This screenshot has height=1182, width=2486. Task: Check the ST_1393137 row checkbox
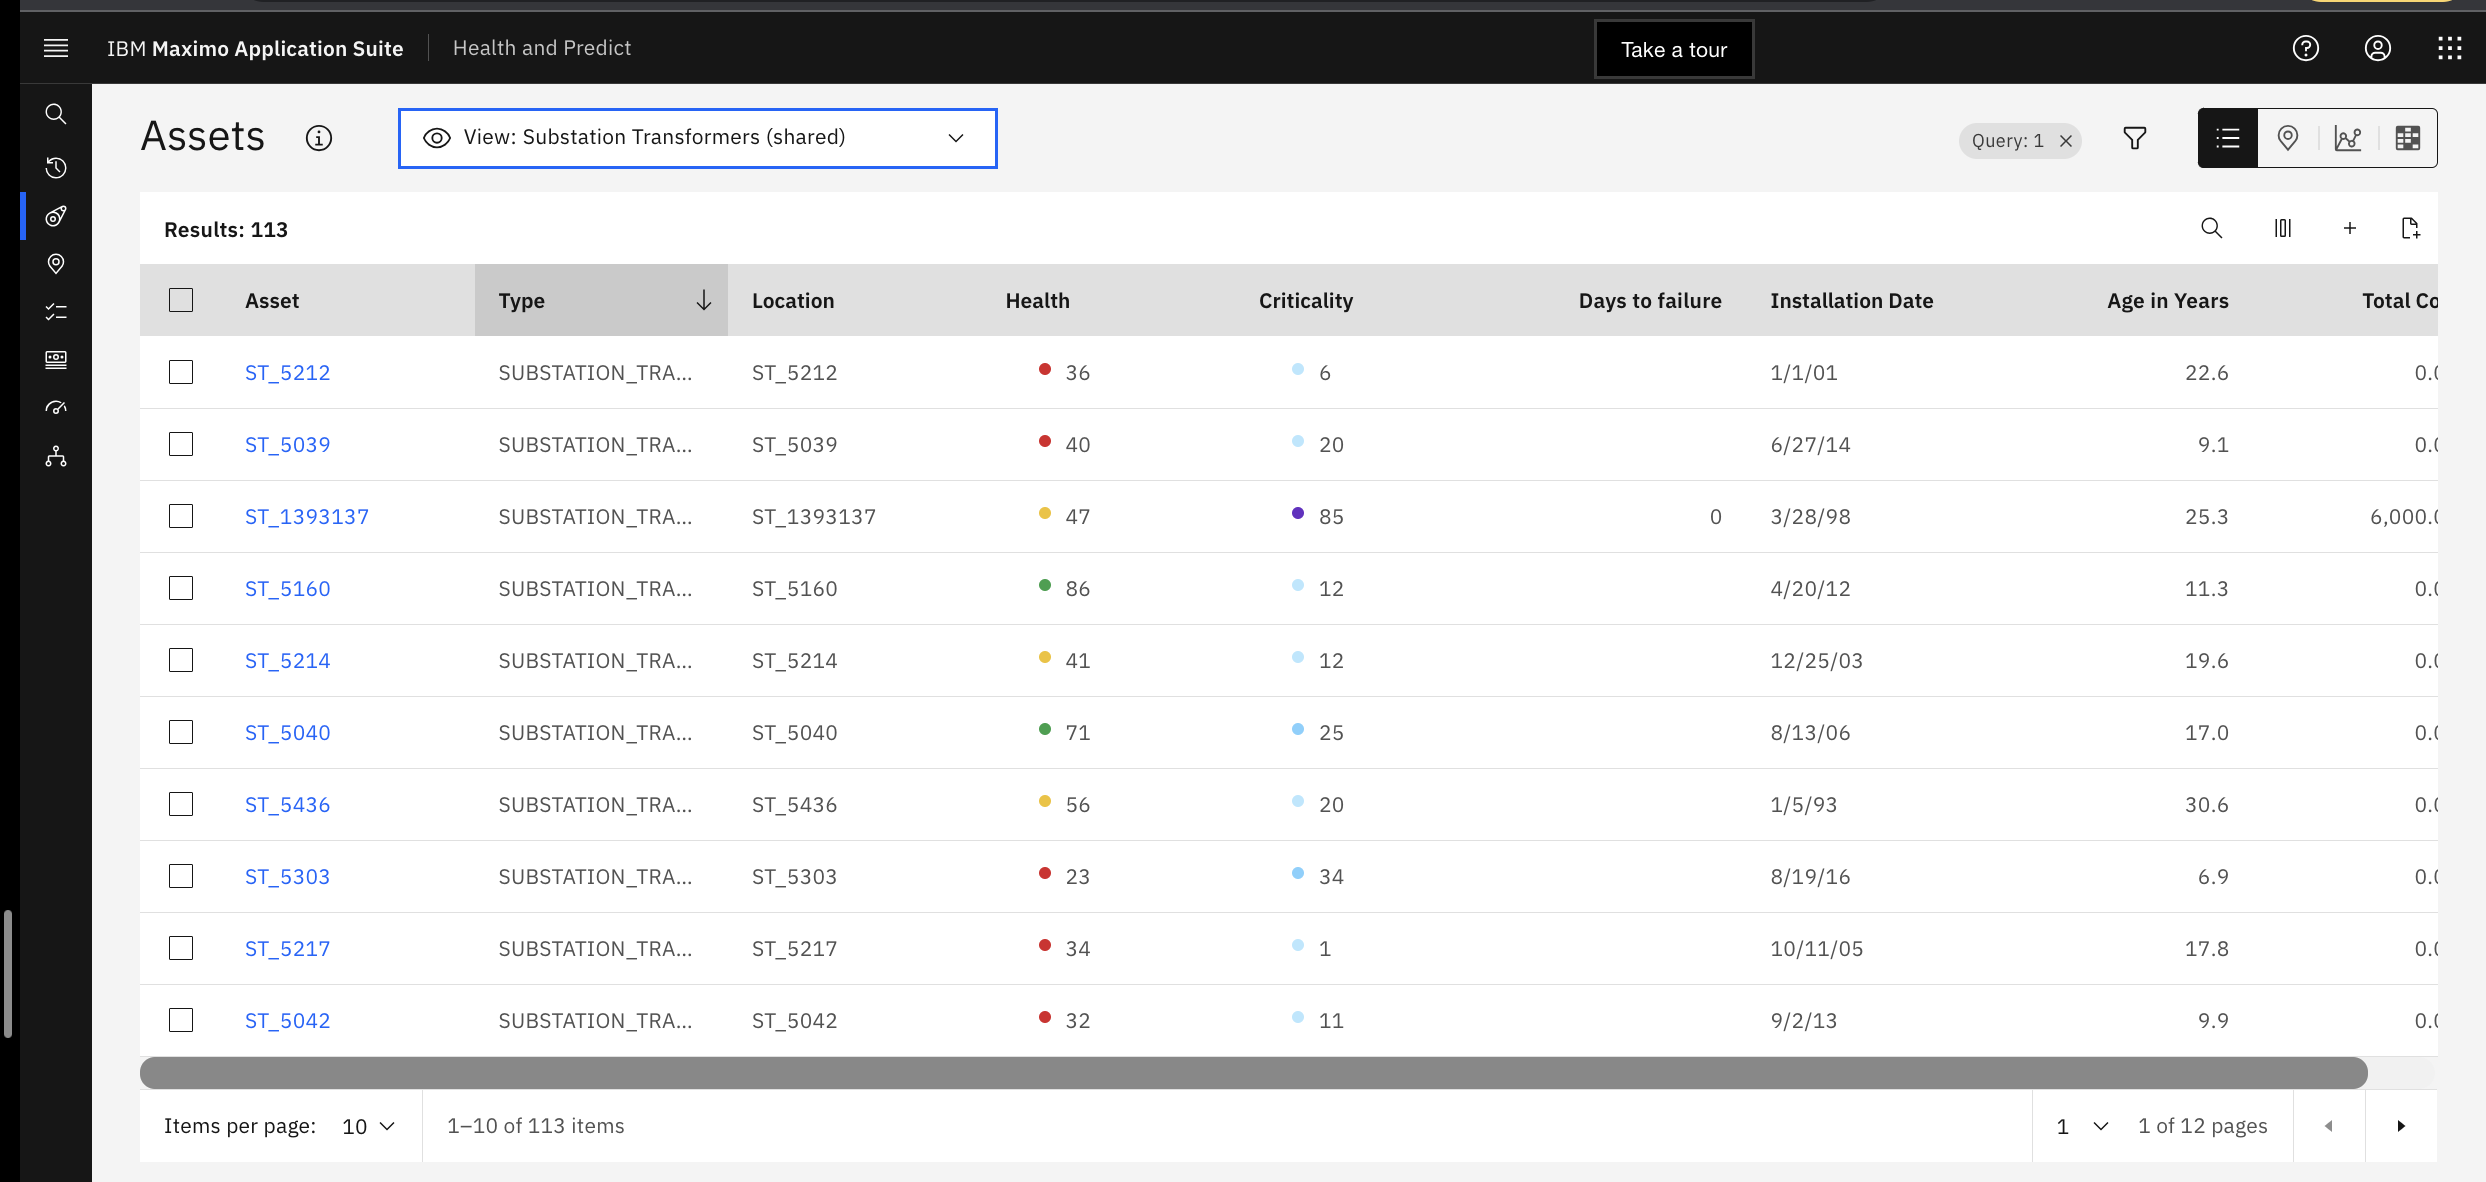click(181, 516)
